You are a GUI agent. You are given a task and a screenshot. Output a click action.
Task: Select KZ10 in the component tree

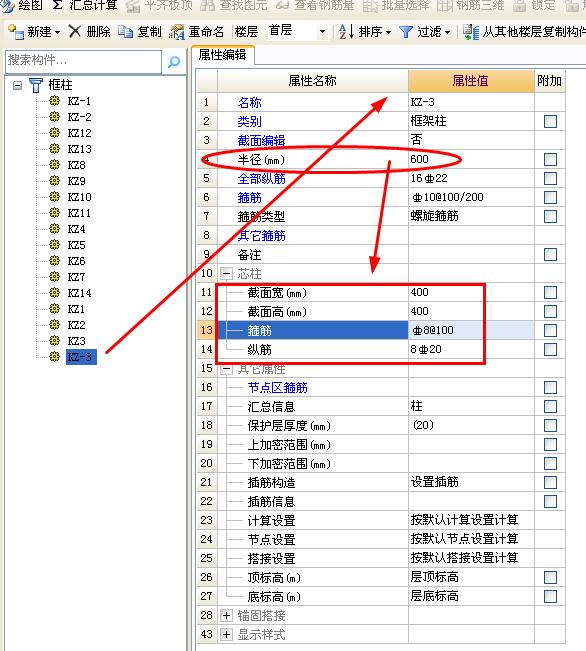(x=79, y=197)
